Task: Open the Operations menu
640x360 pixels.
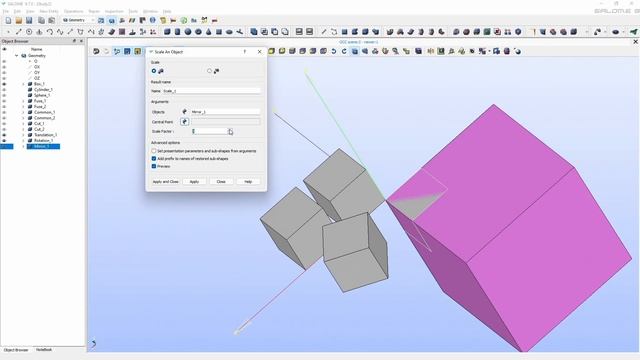Action: [x=73, y=11]
